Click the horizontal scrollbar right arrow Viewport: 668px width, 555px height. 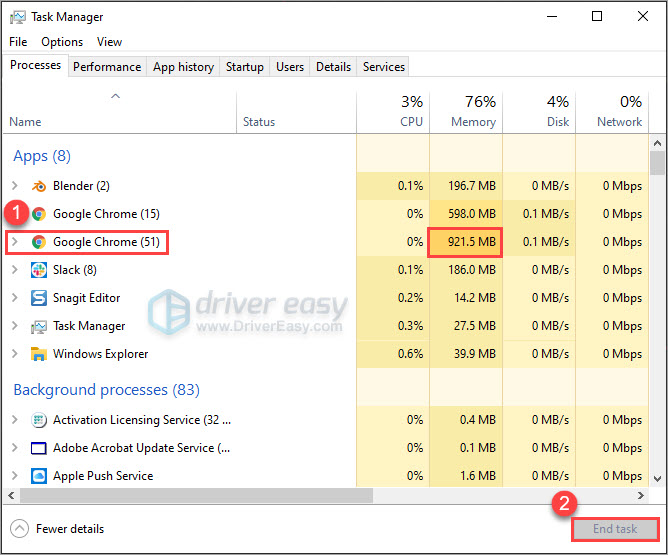point(641,495)
